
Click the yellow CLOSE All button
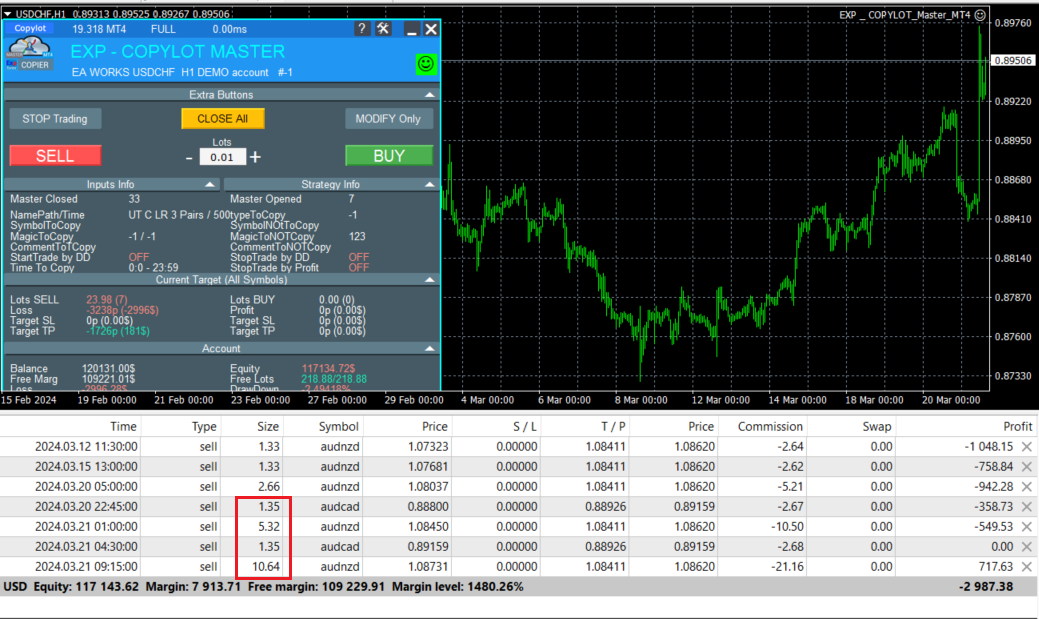223,119
